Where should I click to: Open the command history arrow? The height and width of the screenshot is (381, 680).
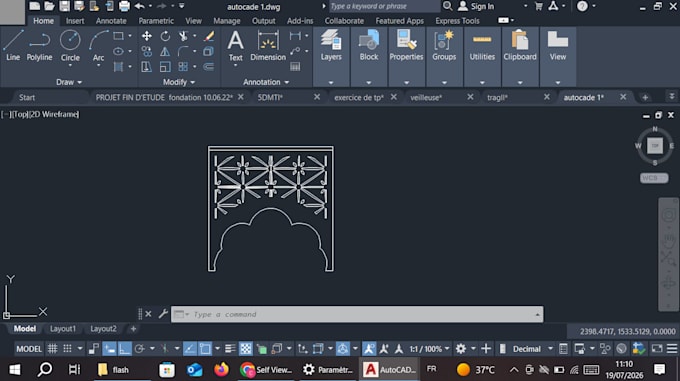pyautogui.click(x=537, y=314)
